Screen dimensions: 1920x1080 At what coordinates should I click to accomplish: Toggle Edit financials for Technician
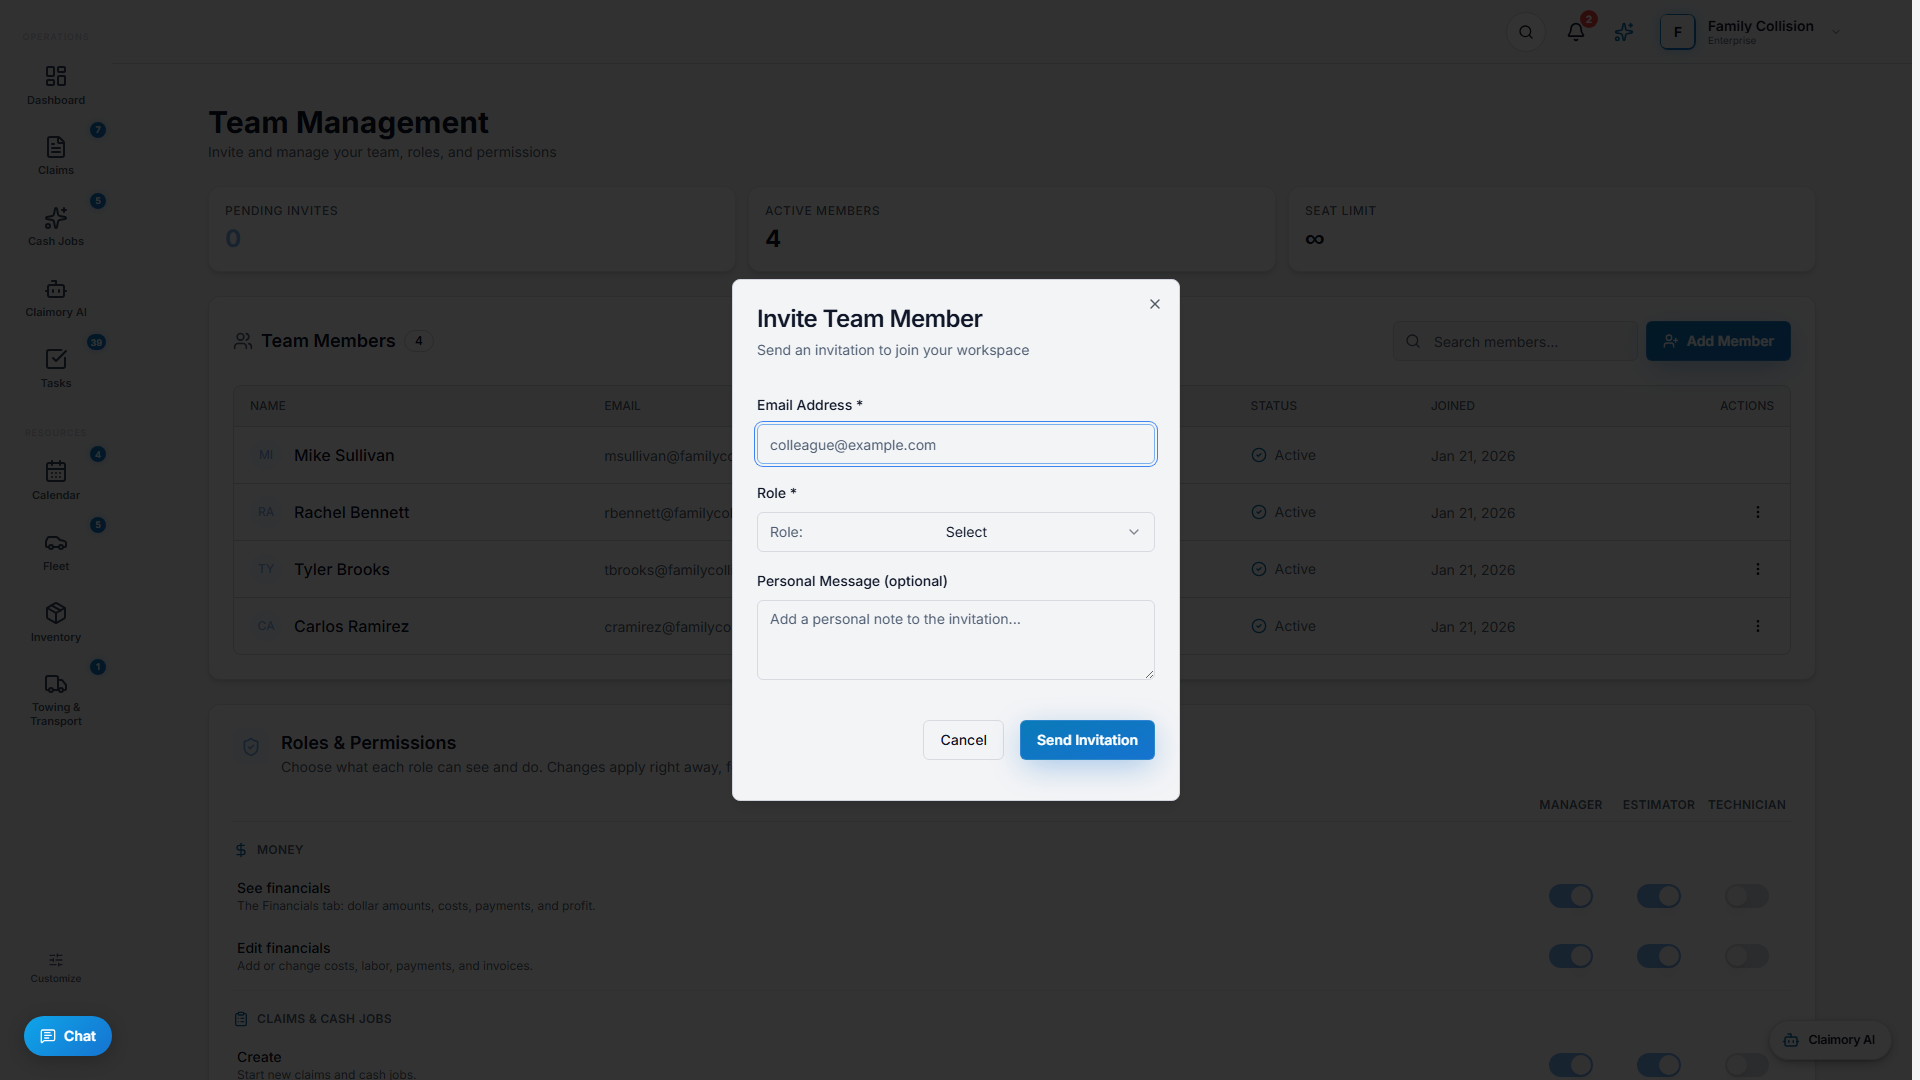1746,956
